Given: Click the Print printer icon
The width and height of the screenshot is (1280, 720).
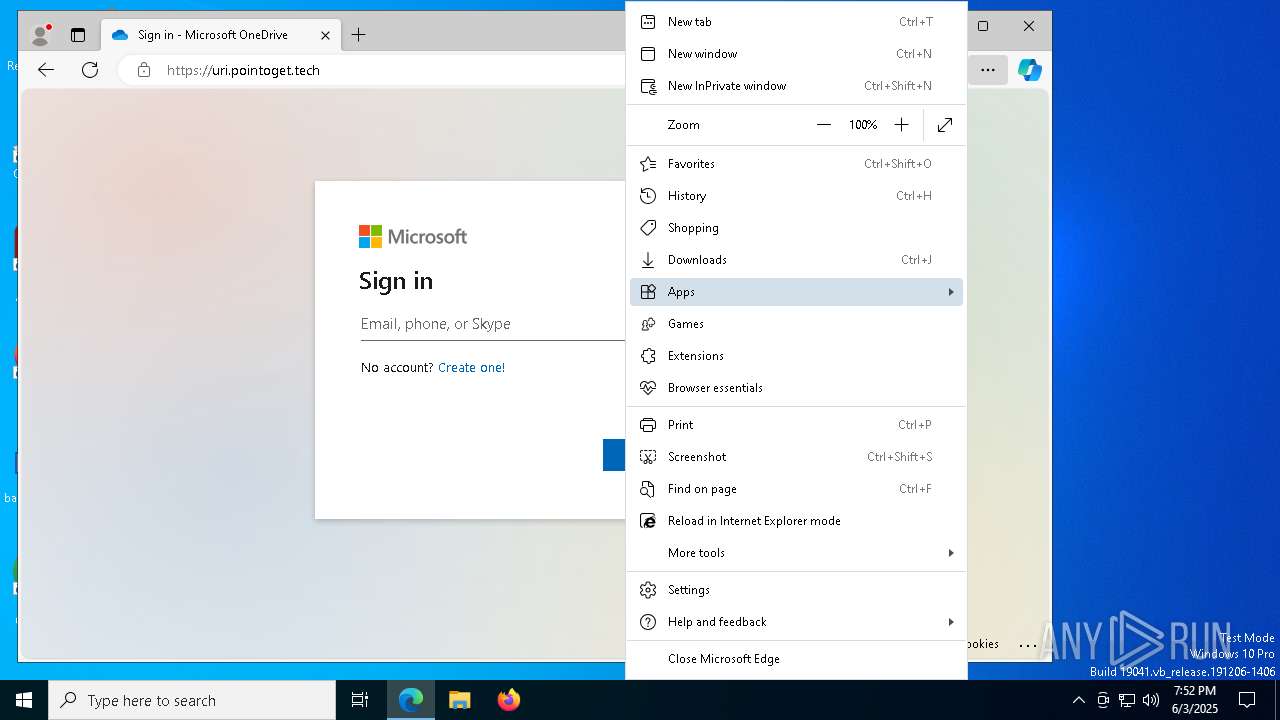Looking at the screenshot, I should pyautogui.click(x=648, y=425).
